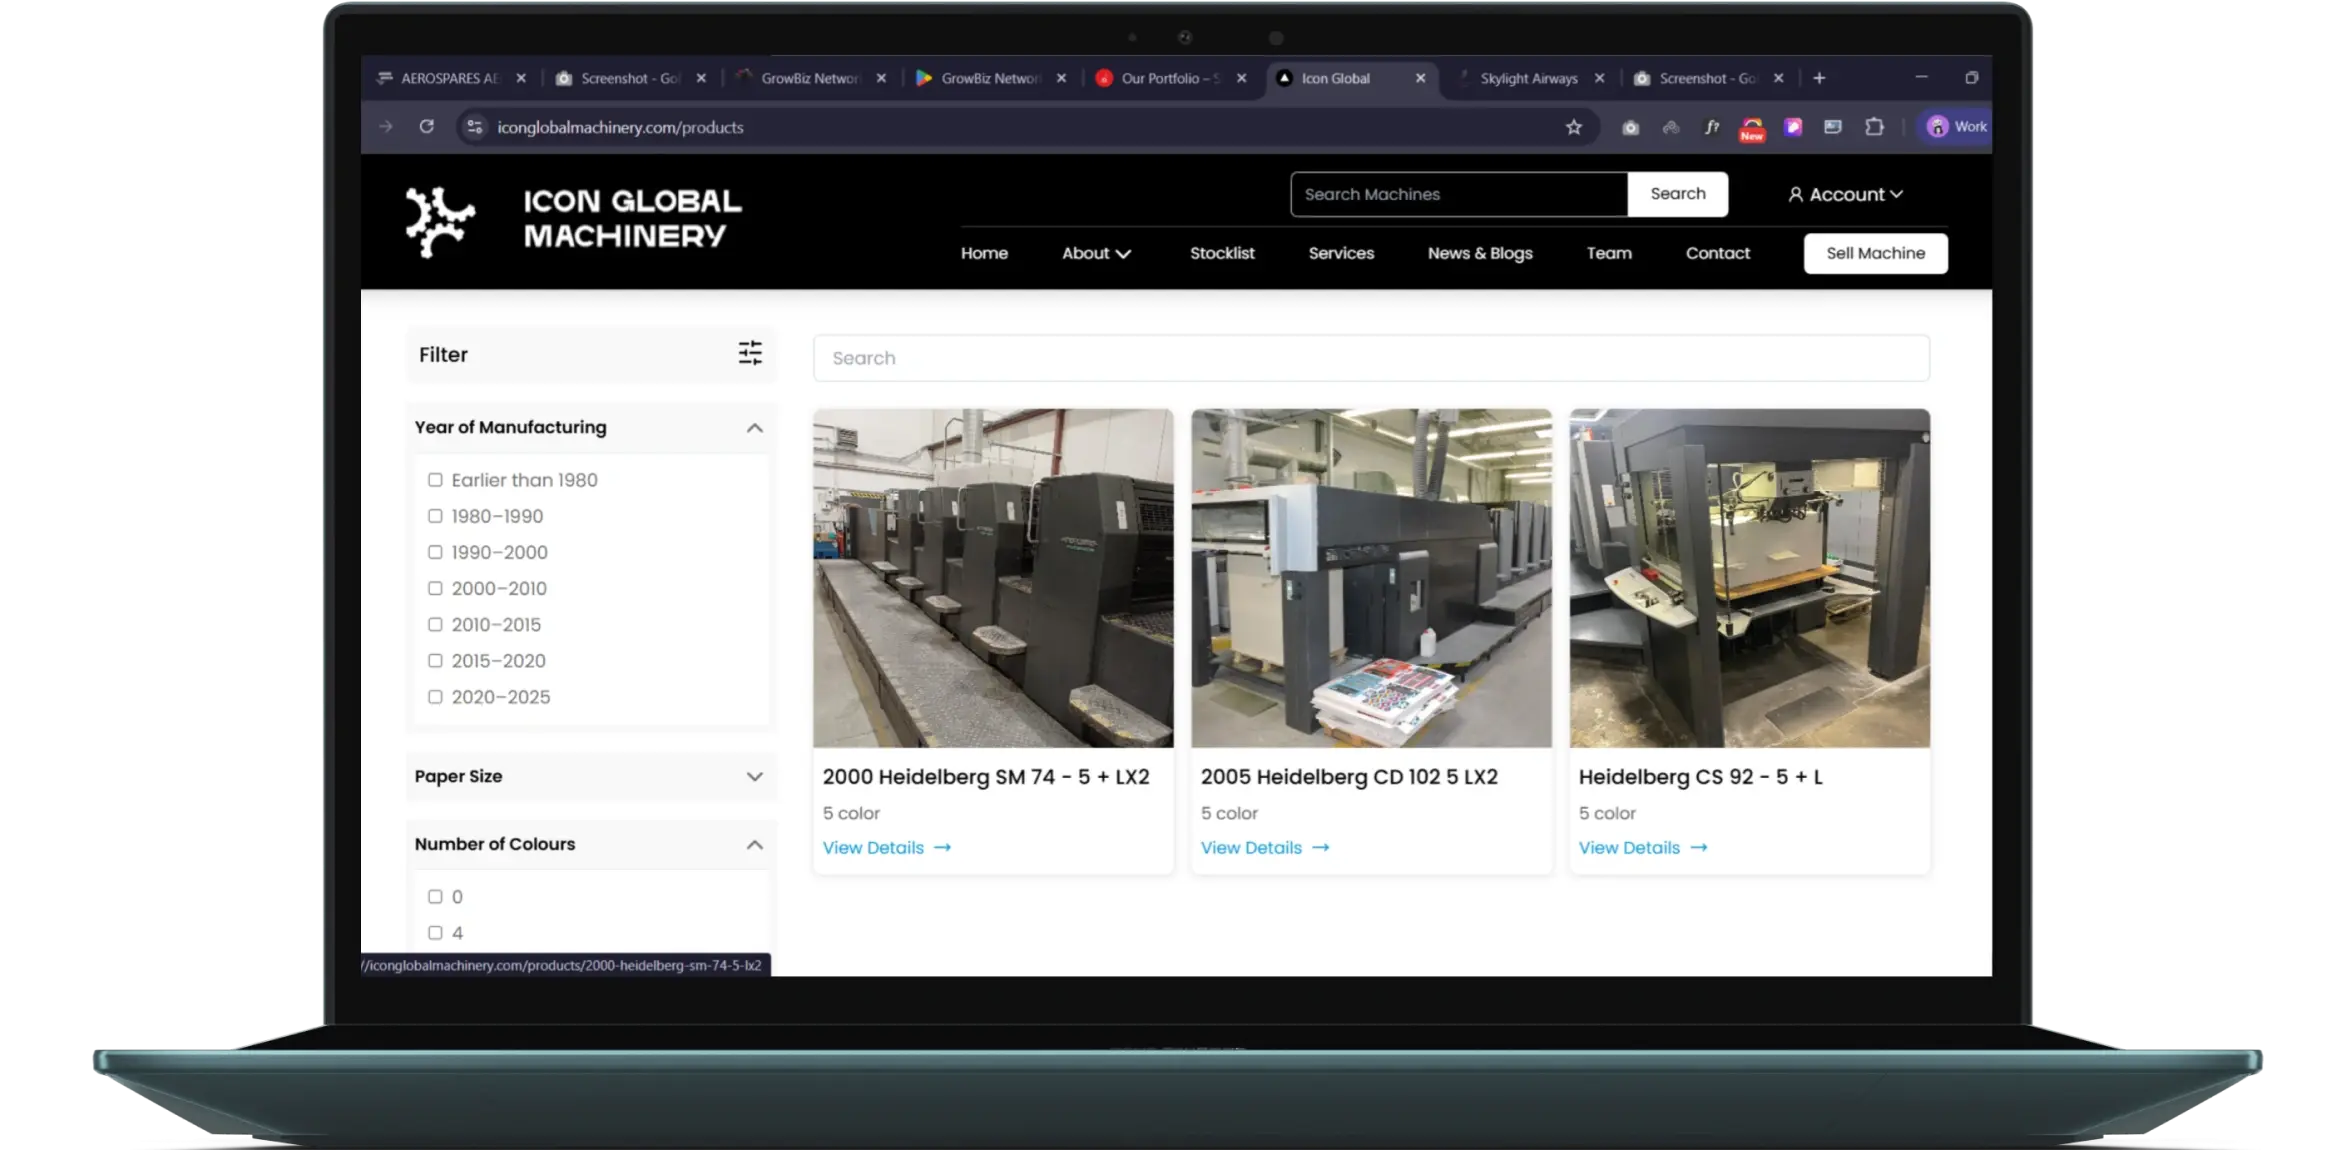Open the browser extensions puzzle icon

(1874, 127)
